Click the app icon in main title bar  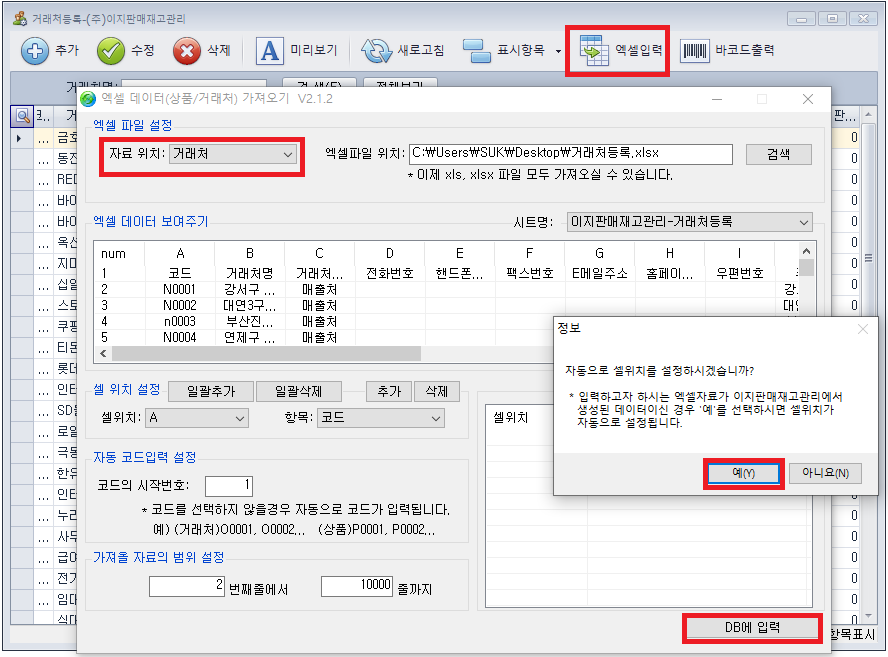point(20,19)
